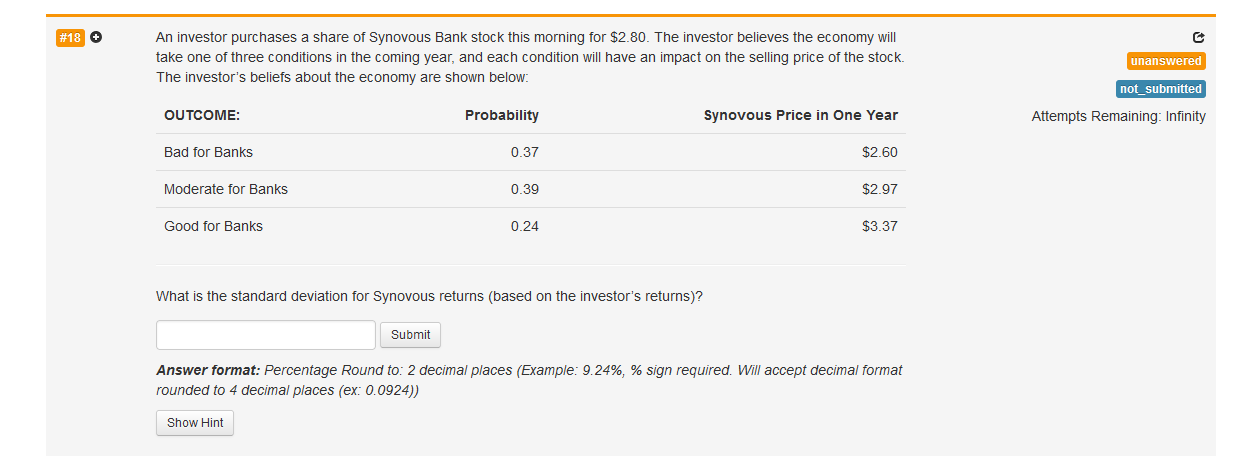
Task: Click Synovous Price in One Year header
Action: (x=801, y=115)
